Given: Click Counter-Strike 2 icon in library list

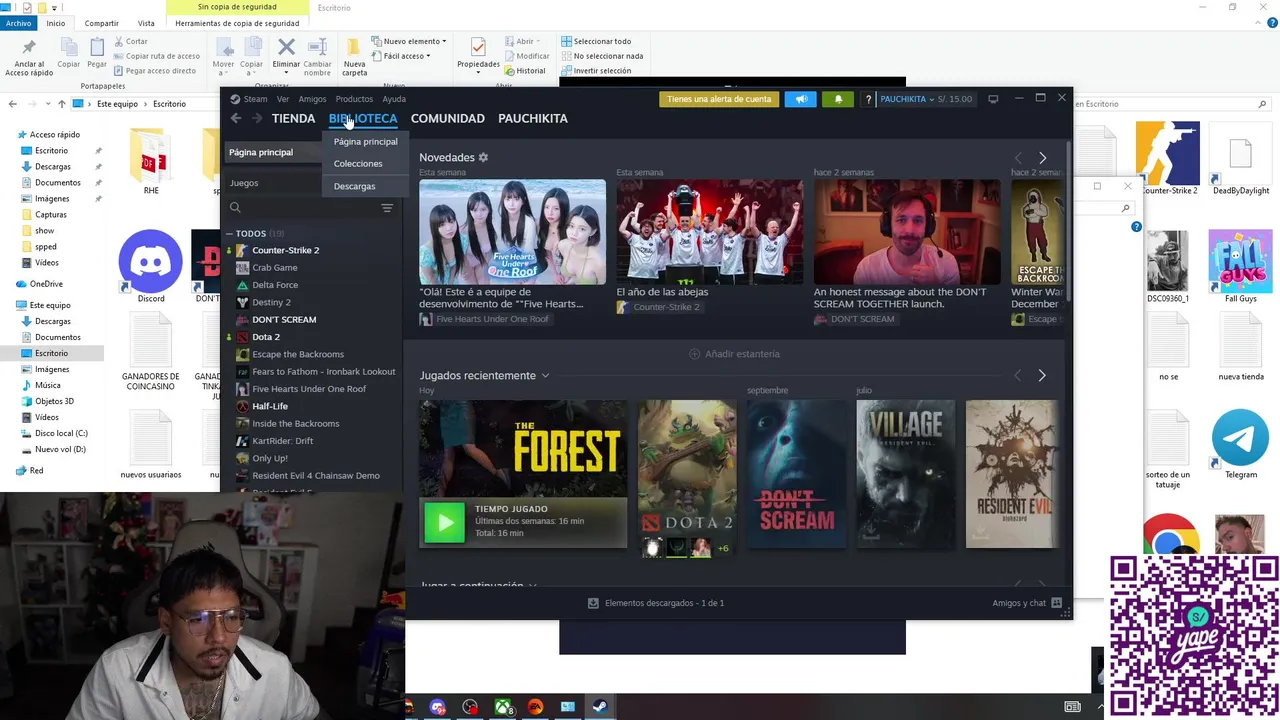Looking at the screenshot, I should pyautogui.click(x=242, y=250).
